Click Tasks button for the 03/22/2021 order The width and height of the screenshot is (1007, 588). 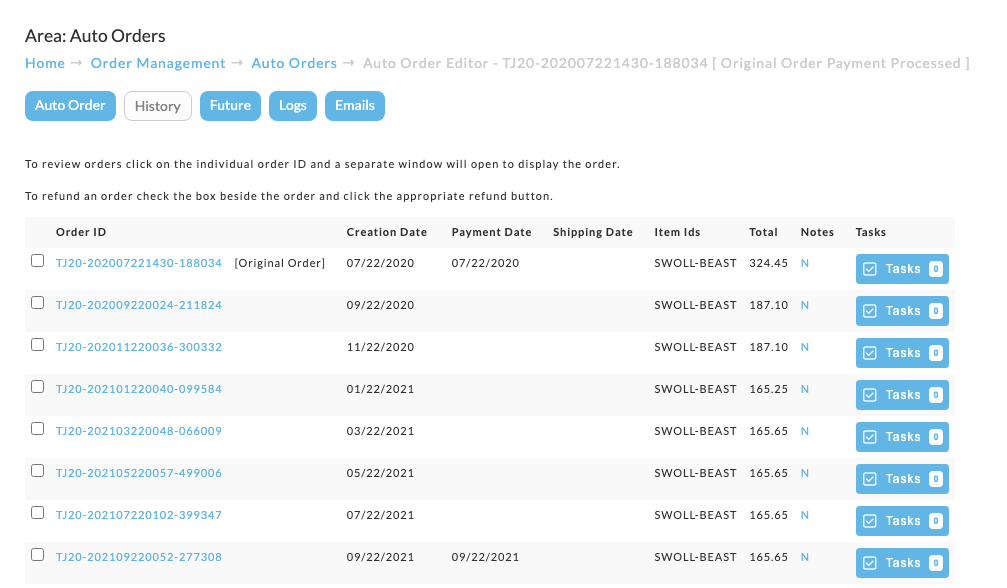tap(902, 437)
